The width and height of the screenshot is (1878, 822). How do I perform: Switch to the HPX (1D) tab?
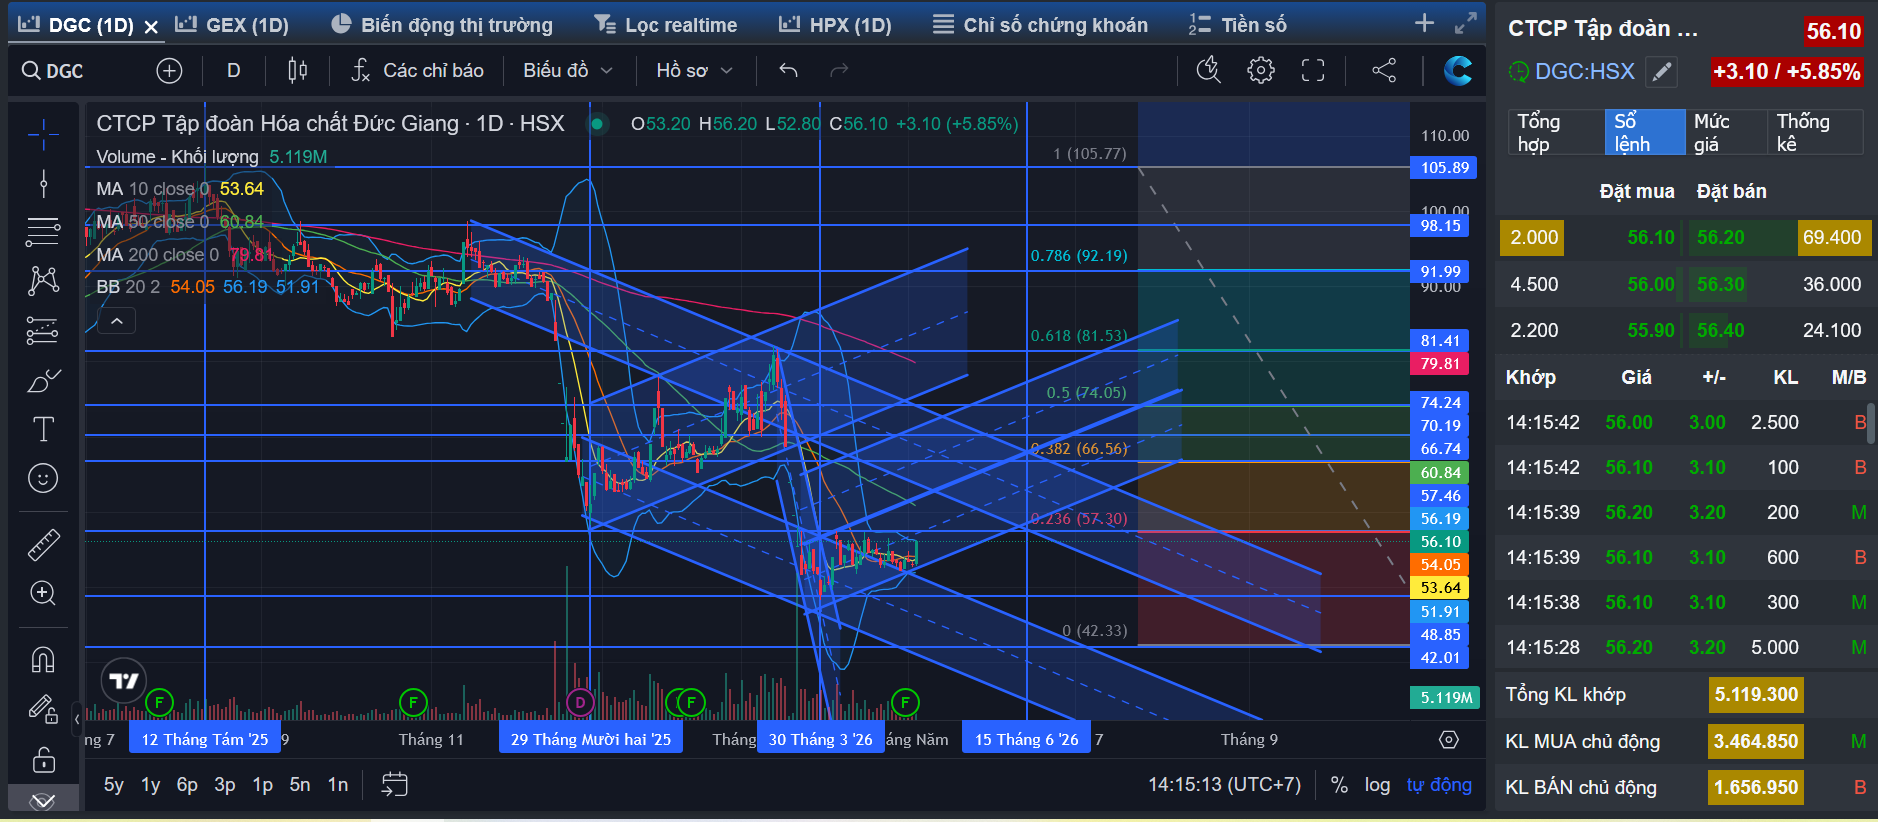pyautogui.click(x=835, y=25)
